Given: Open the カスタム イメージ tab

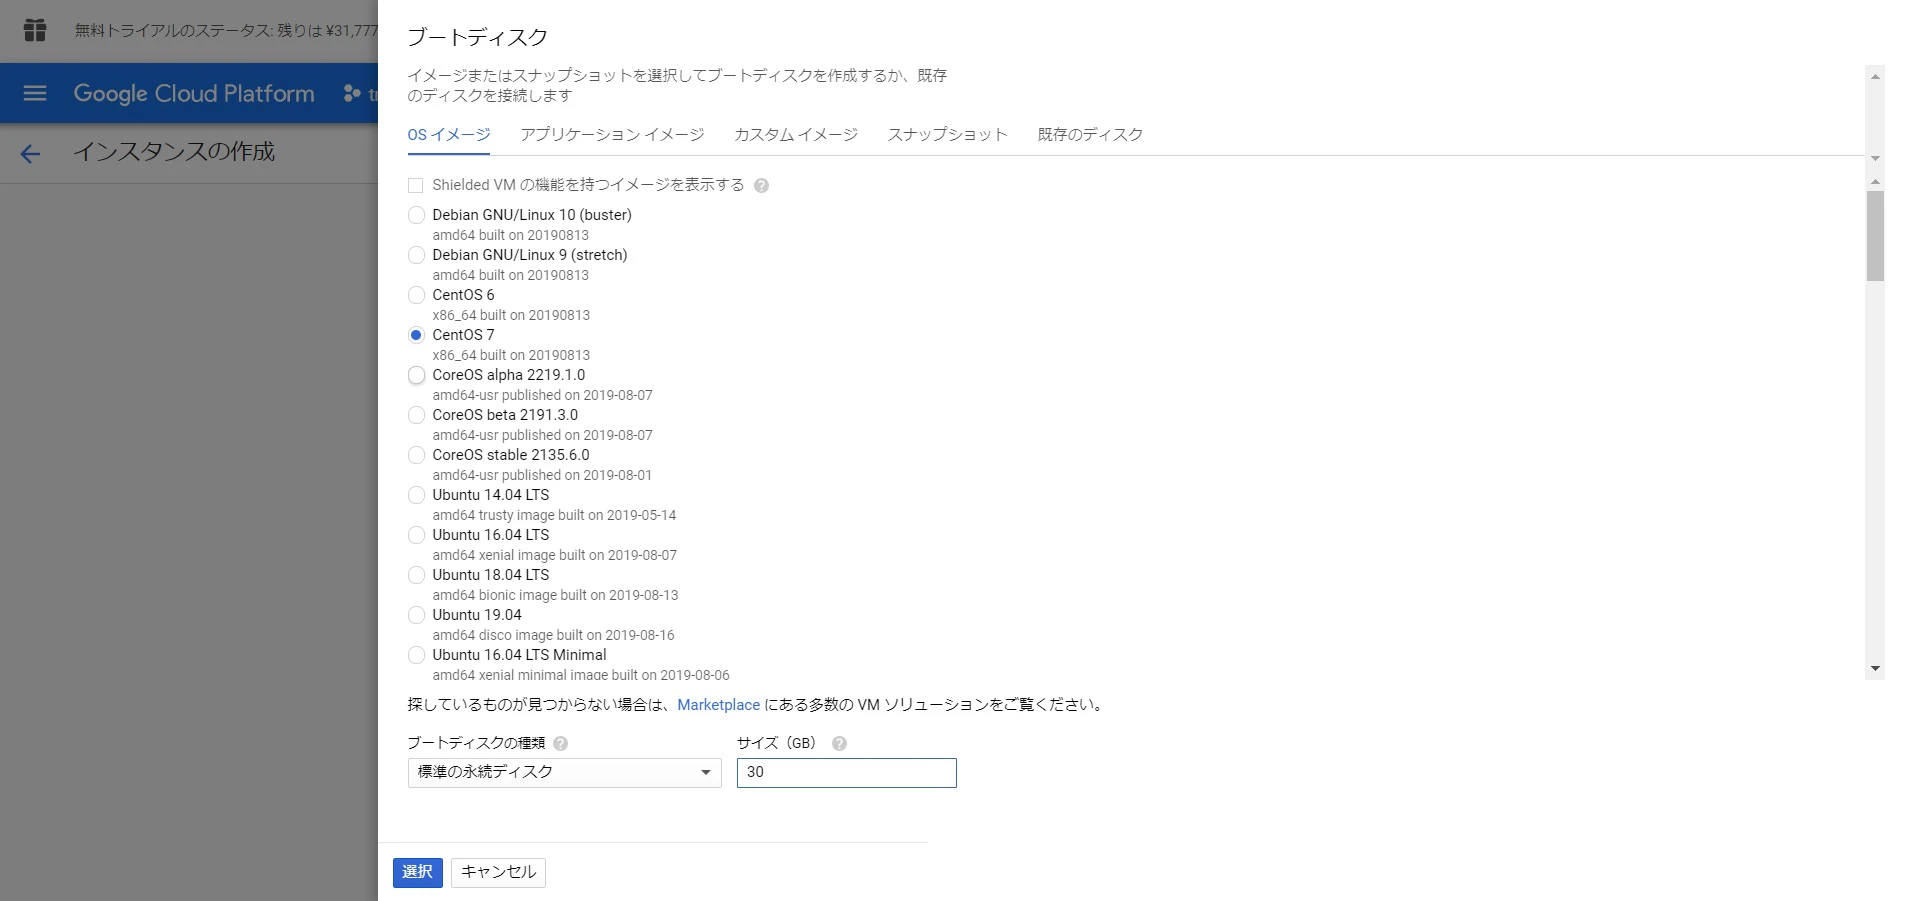Looking at the screenshot, I should pos(794,134).
